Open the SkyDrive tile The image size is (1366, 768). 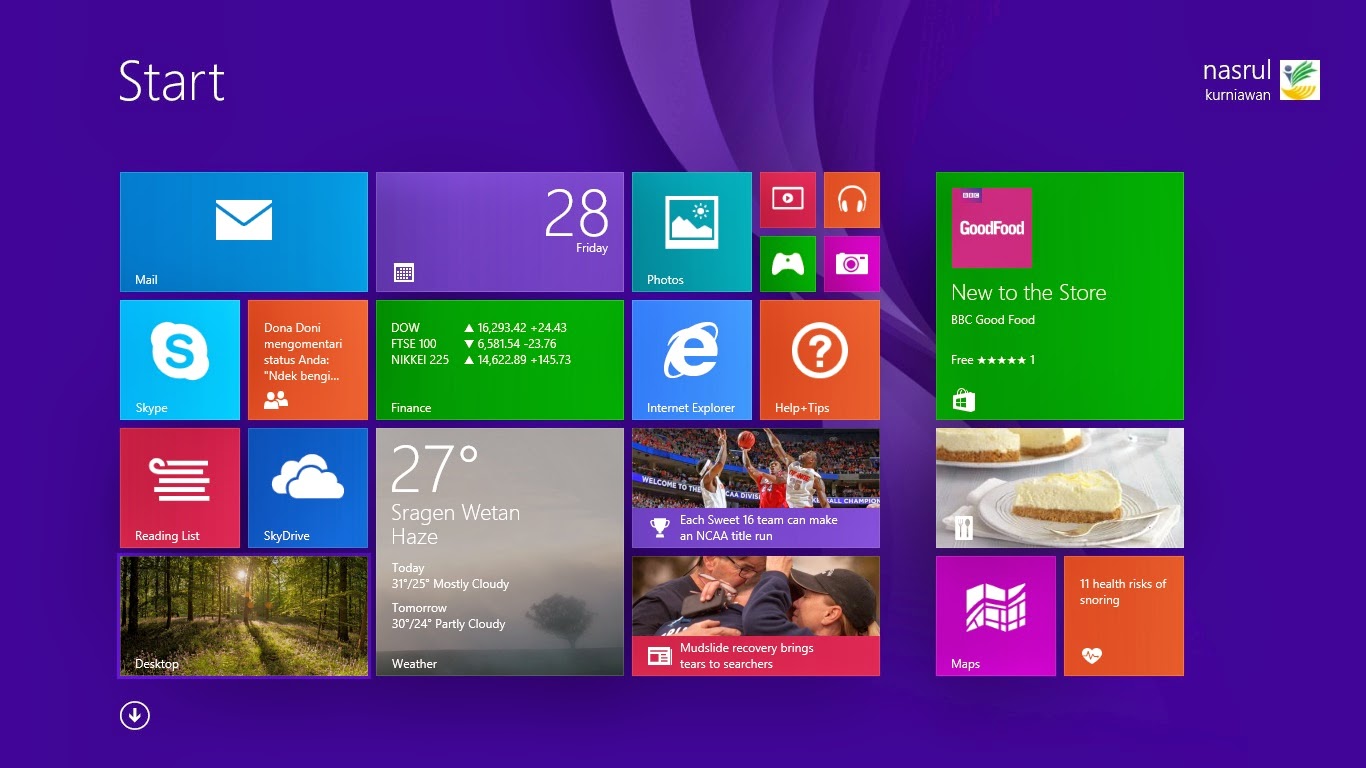[308, 488]
